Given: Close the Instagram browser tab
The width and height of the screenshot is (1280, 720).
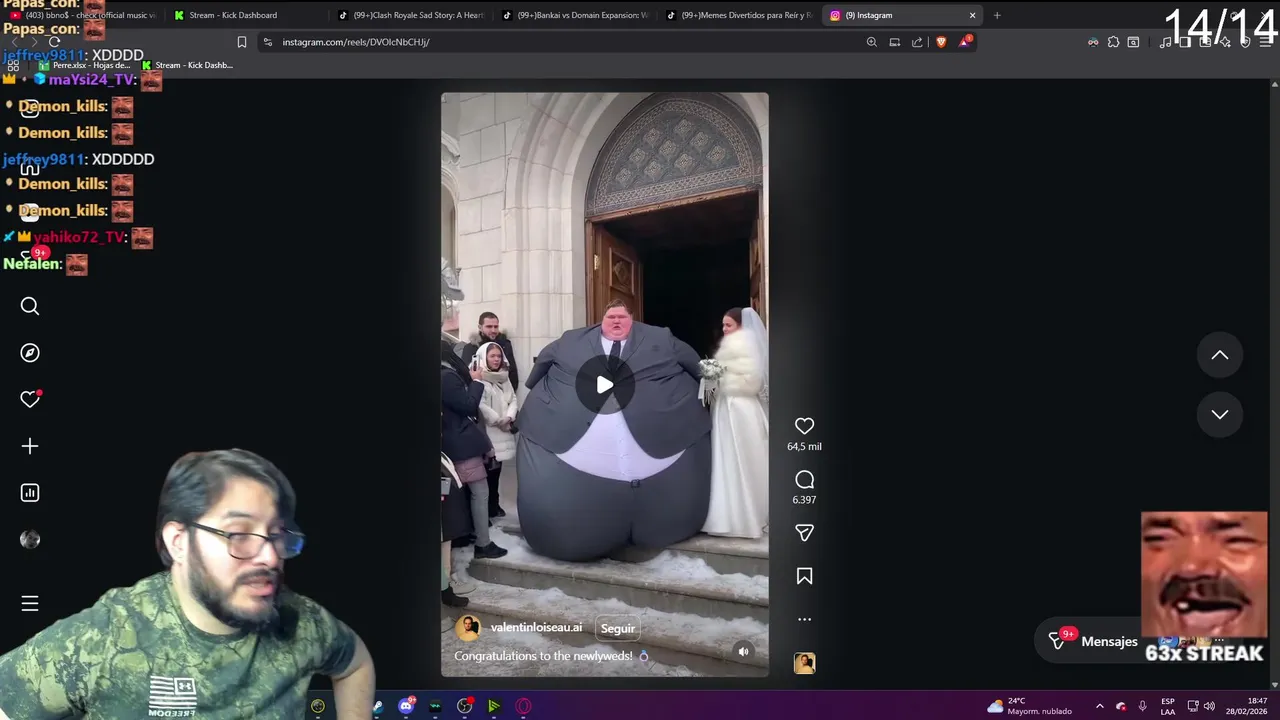Looking at the screenshot, I should [x=972, y=15].
